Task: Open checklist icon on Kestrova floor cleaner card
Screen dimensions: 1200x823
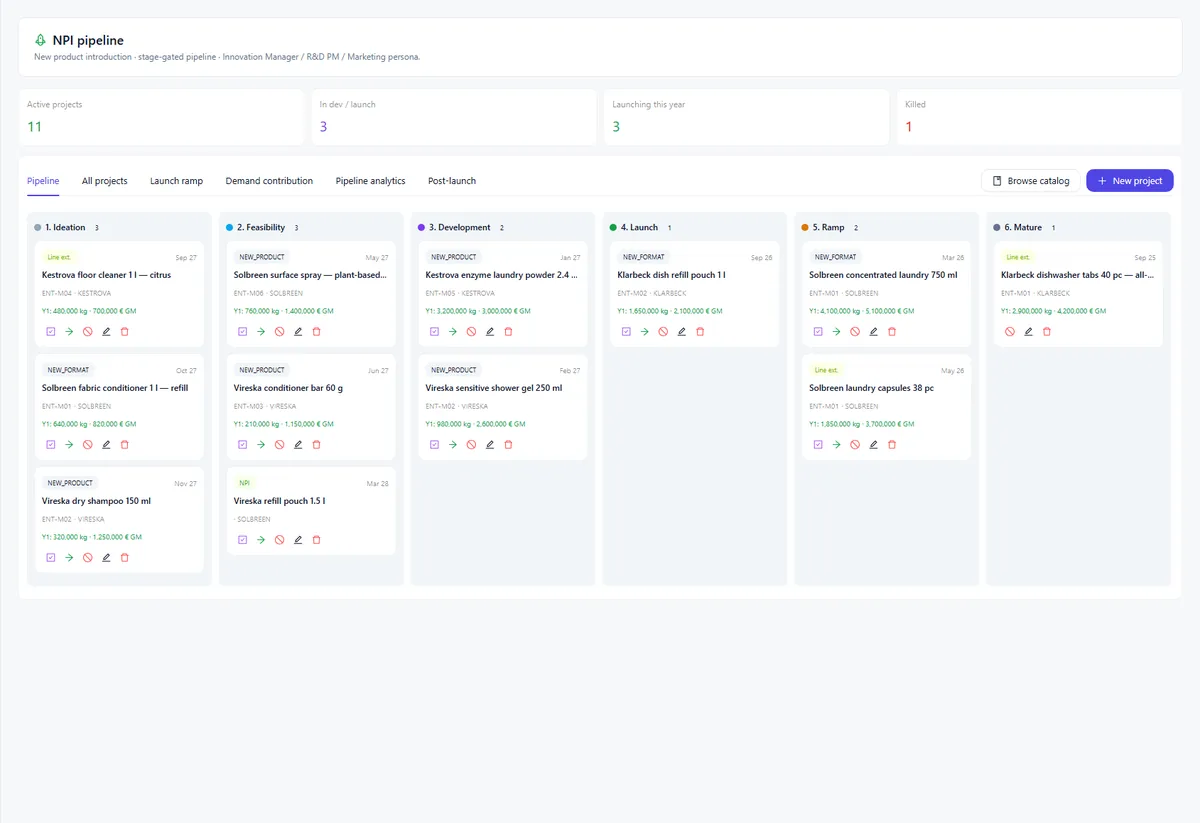Action: tap(51, 331)
